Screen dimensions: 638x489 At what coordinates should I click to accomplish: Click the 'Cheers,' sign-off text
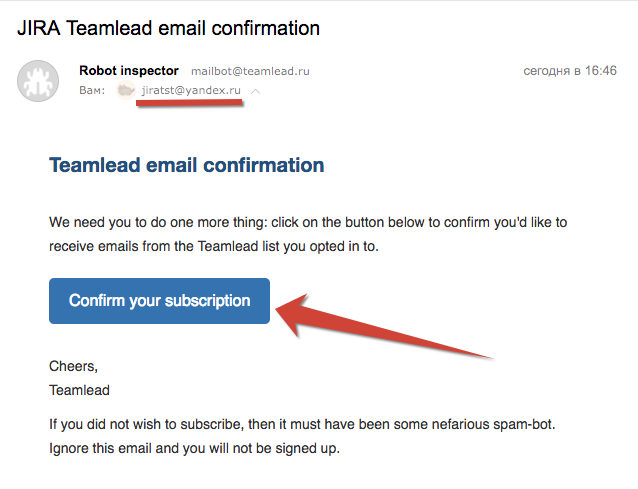coord(74,367)
